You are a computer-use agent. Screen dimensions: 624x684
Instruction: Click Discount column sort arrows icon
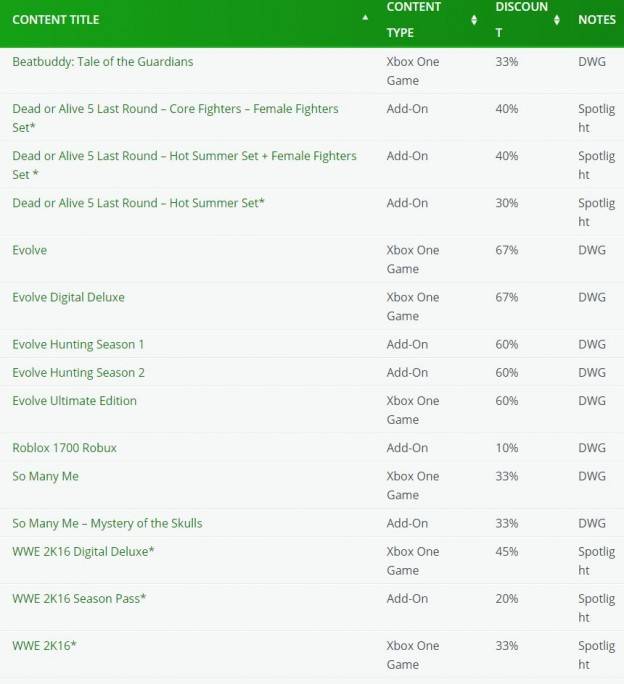point(556,20)
